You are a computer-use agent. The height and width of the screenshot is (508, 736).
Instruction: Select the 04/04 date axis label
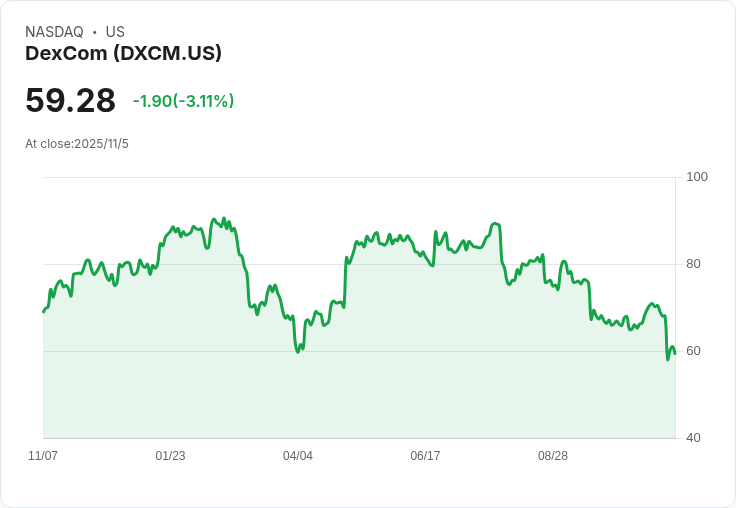298,456
